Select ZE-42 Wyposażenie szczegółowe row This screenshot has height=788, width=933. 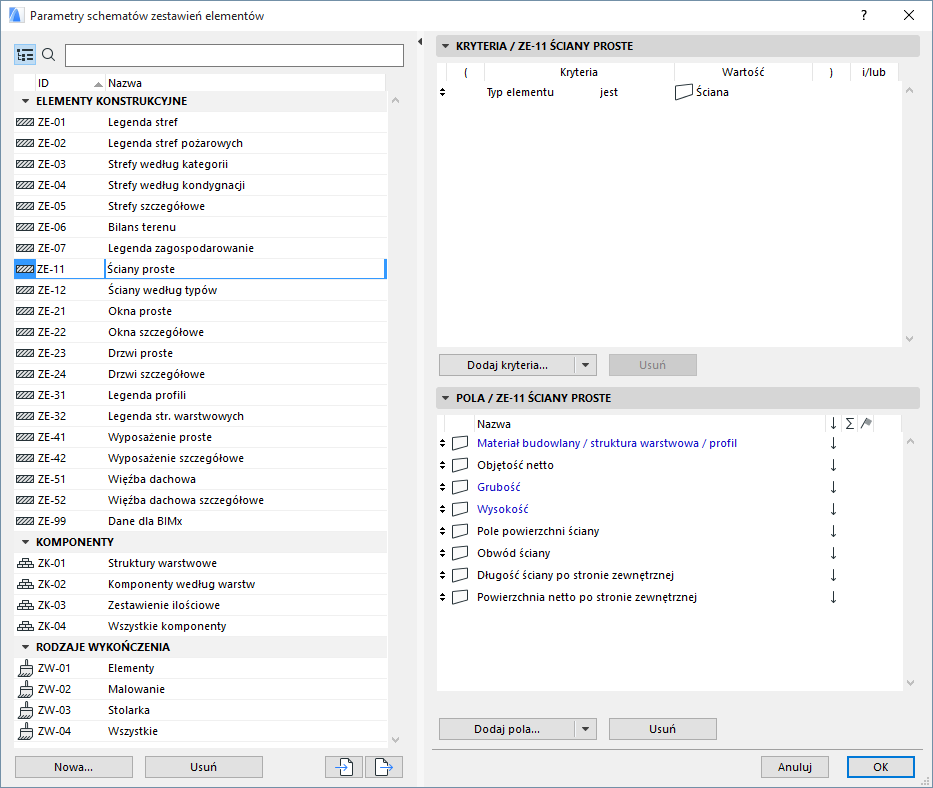201,458
